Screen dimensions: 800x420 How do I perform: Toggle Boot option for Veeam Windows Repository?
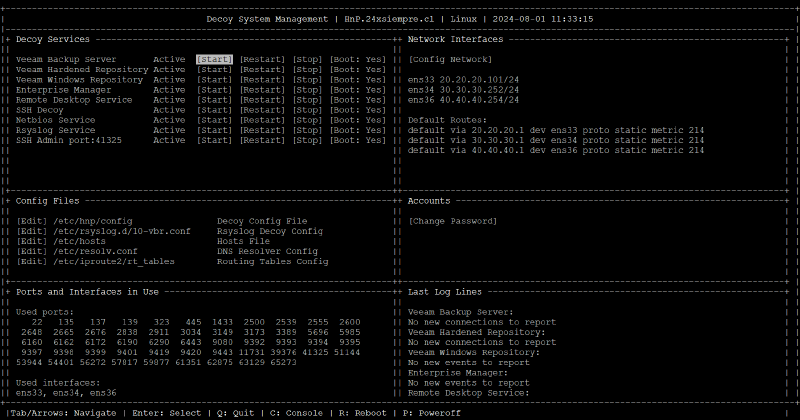(358, 80)
